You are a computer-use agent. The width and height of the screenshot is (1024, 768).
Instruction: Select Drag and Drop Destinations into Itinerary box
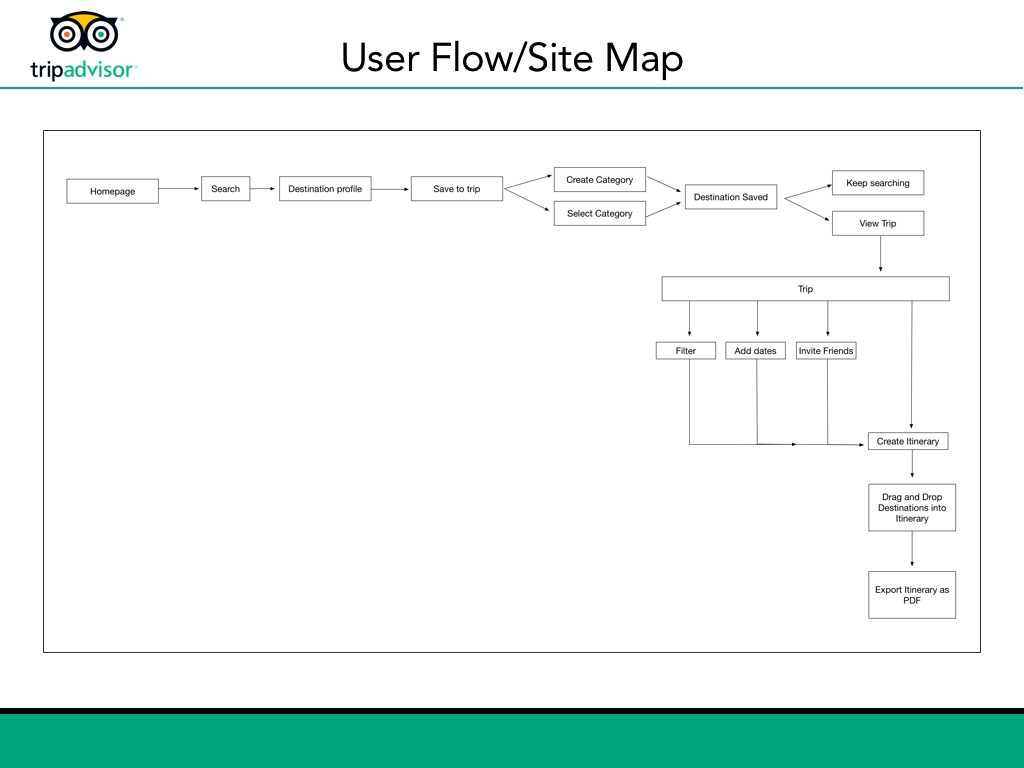pyautogui.click(x=912, y=507)
